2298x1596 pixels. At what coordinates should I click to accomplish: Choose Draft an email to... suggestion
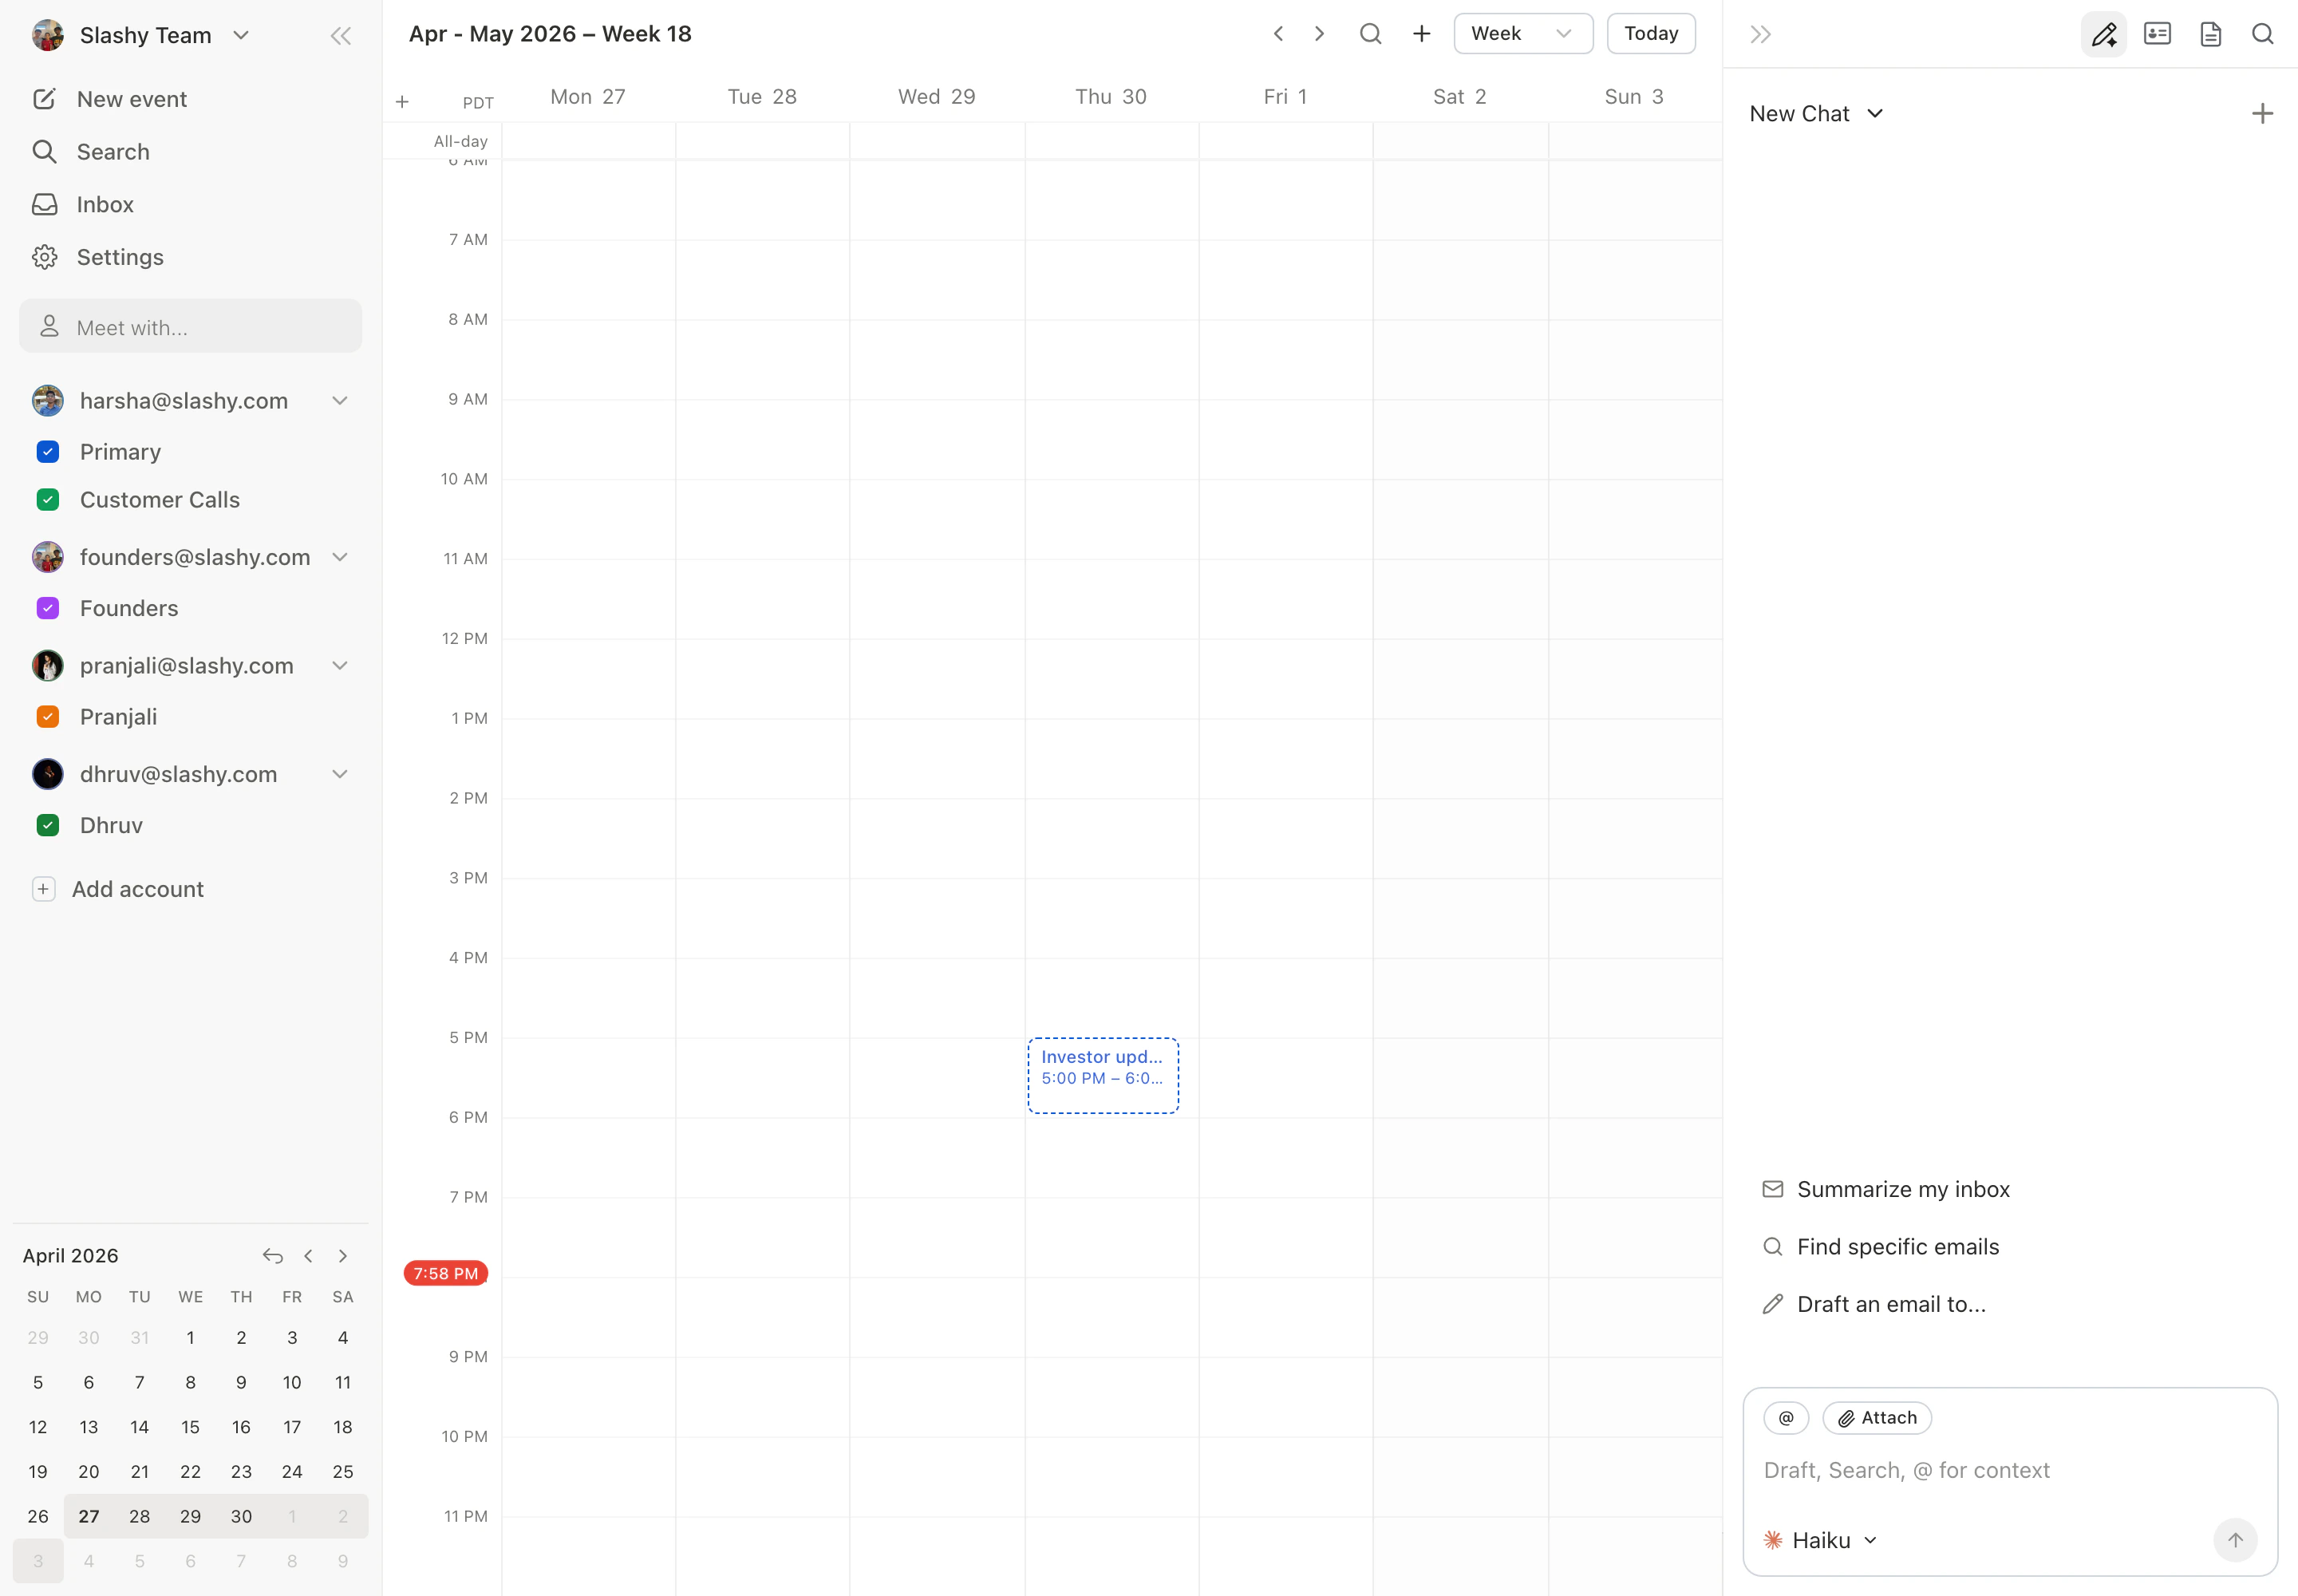pos(1874,1305)
